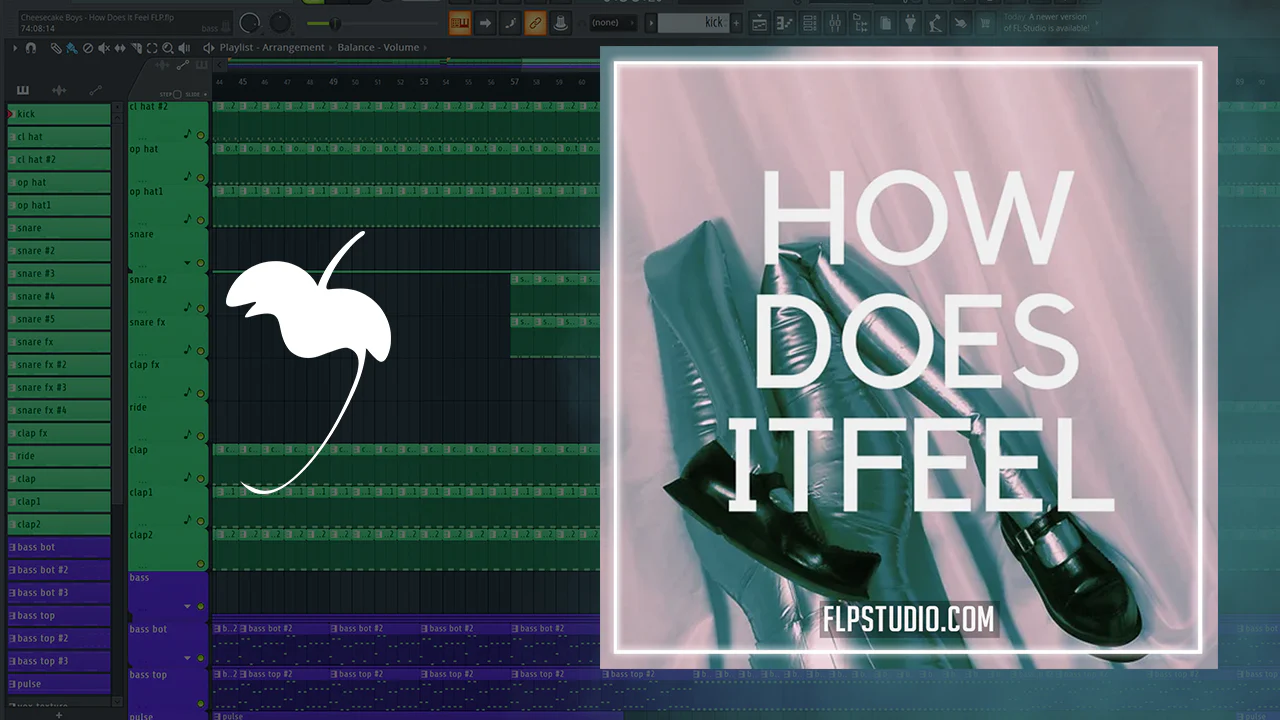Mute the snare track
1280x720 pixels.
(x=201, y=264)
